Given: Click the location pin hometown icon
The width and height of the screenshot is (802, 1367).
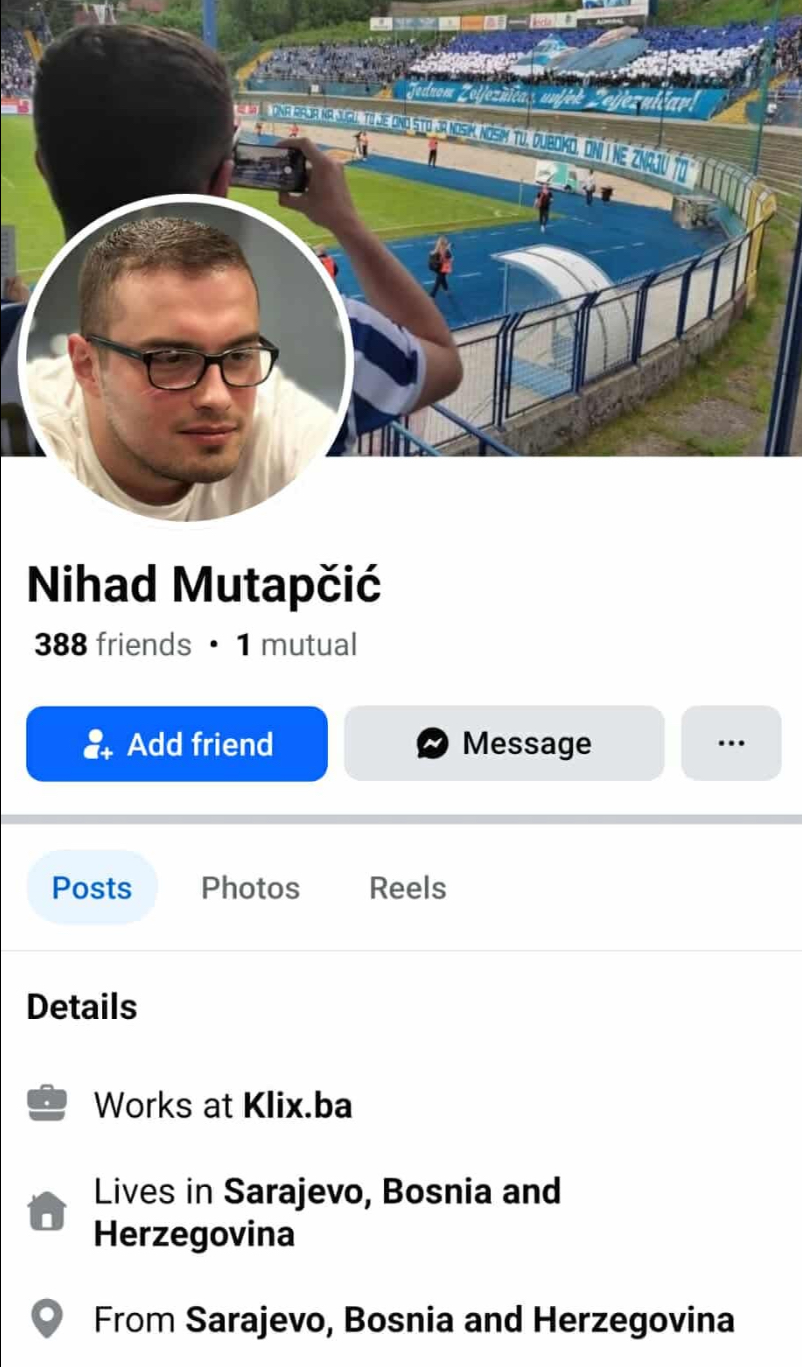Looking at the screenshot, I should [47, 1320].
